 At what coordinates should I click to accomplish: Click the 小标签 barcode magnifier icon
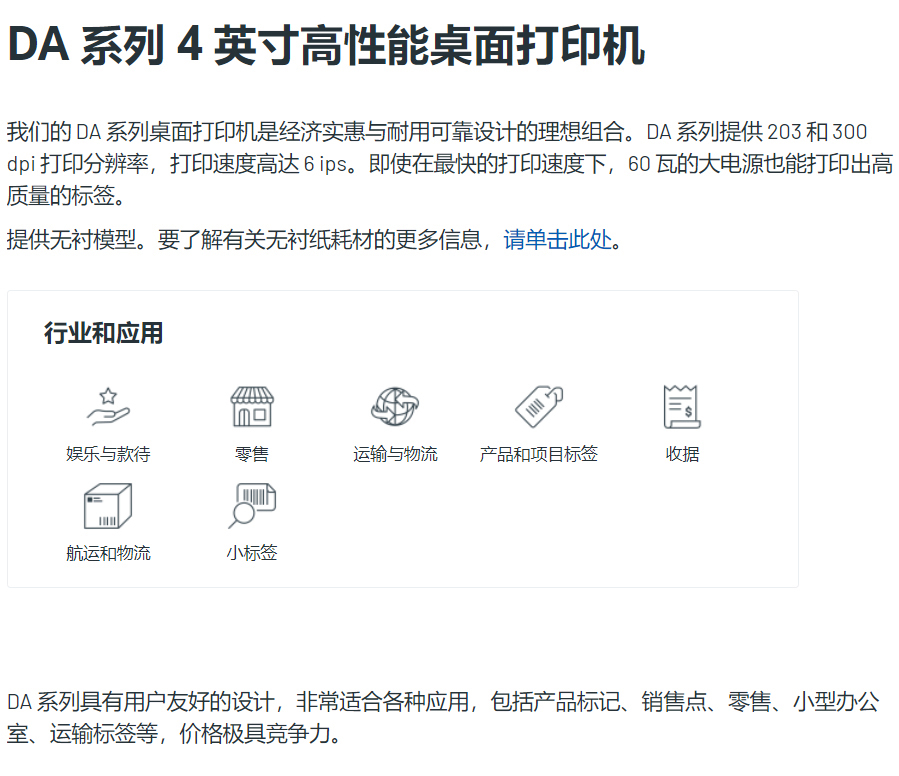tap(252, 506)
